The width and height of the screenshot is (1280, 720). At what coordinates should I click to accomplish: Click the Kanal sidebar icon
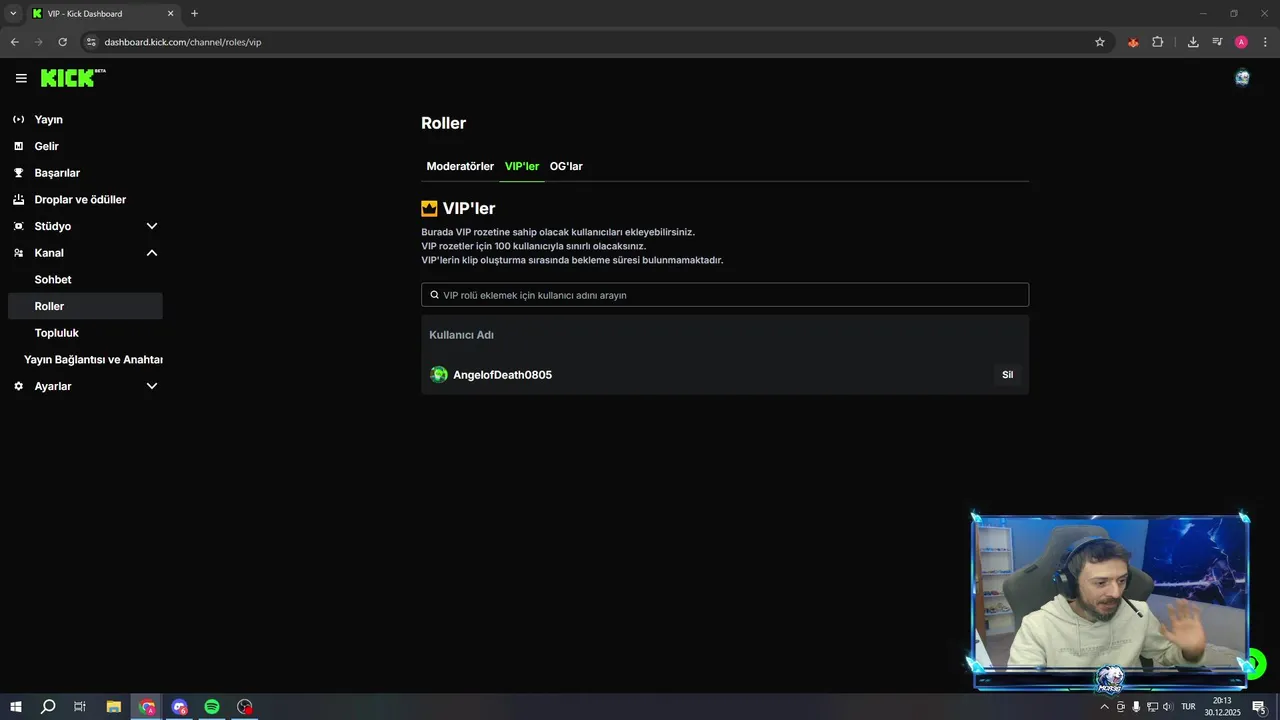(x=18, y=253)
